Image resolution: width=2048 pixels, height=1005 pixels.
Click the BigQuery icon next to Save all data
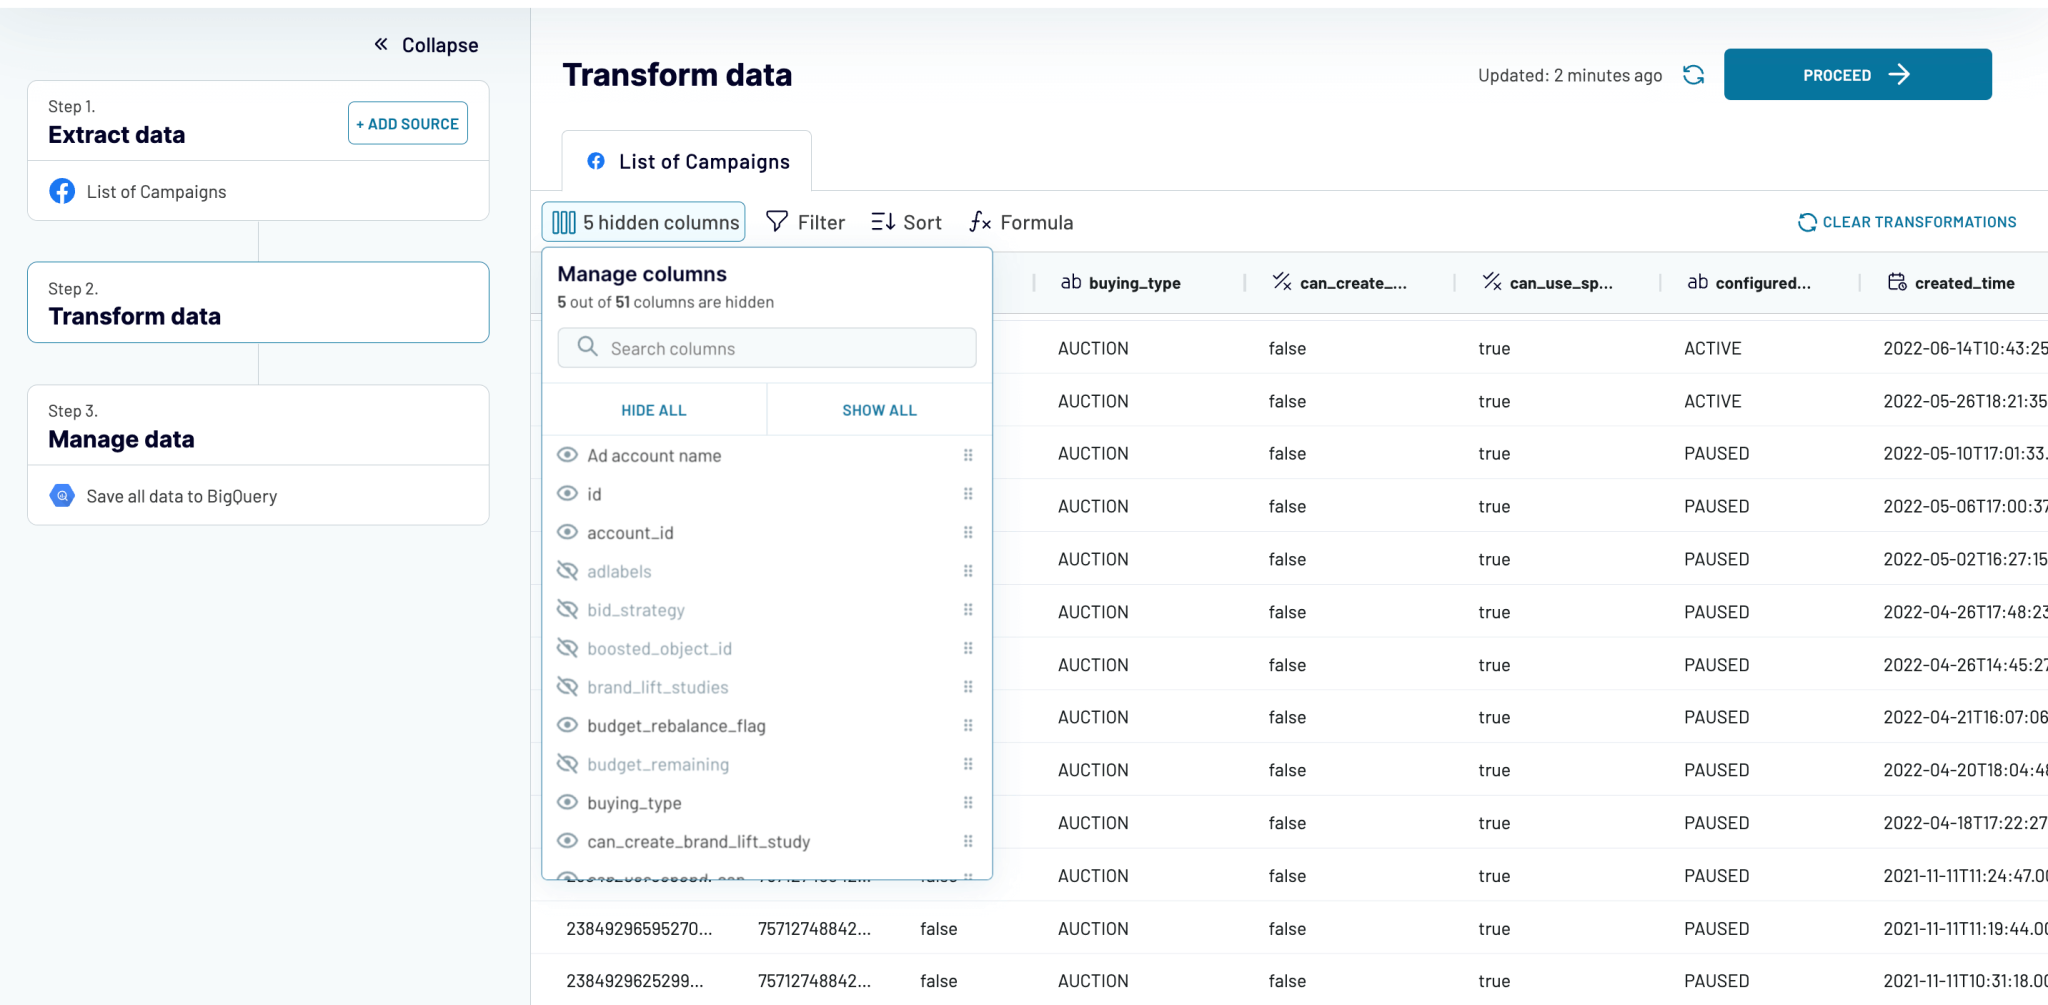pyautogui.click(x=62, y=495)
